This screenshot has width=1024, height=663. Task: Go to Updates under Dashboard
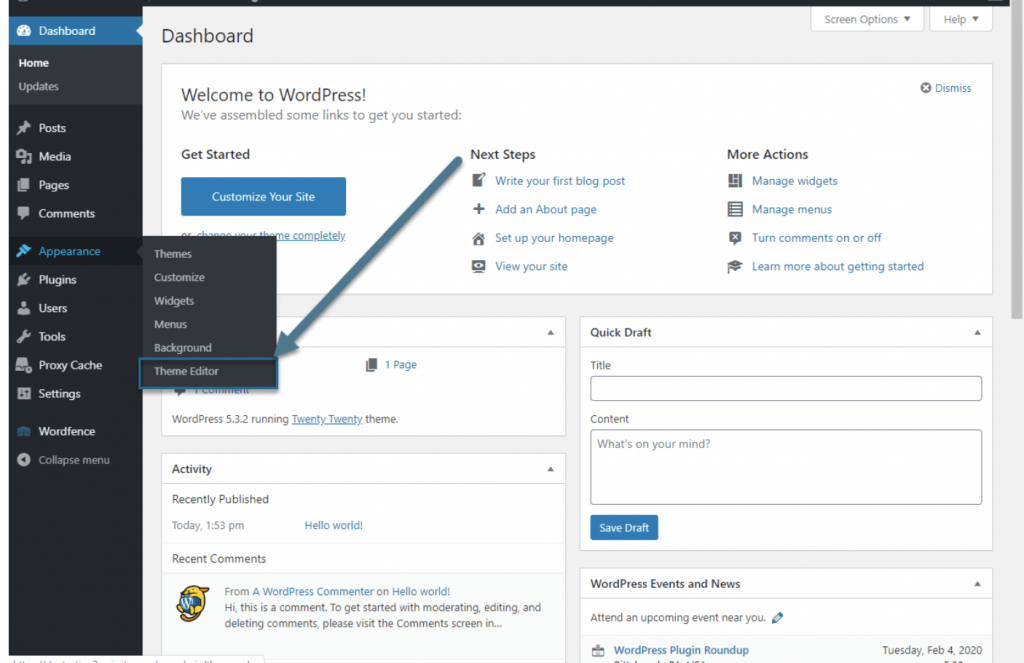(39, 86)
